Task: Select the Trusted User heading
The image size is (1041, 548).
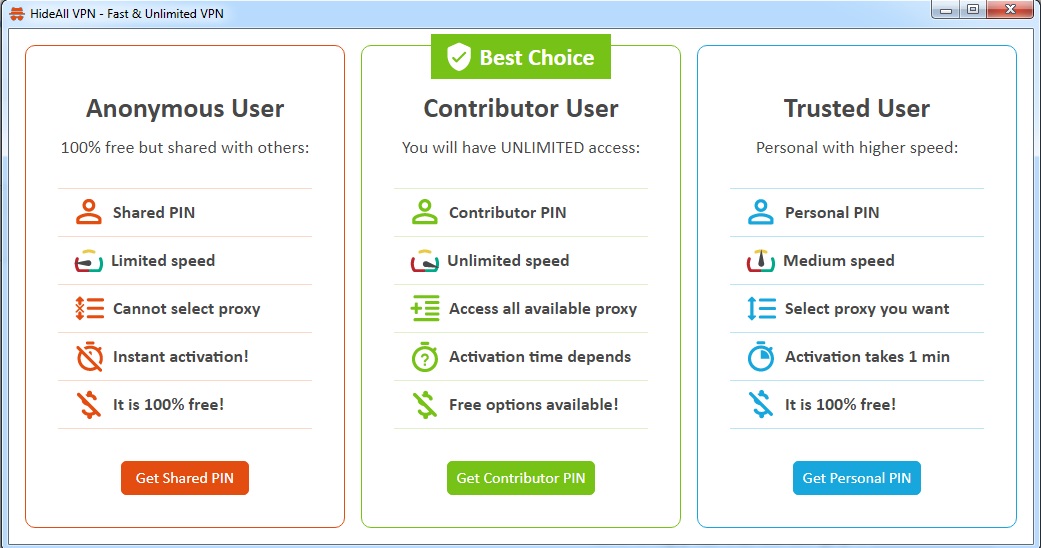Action: (856, 108)
